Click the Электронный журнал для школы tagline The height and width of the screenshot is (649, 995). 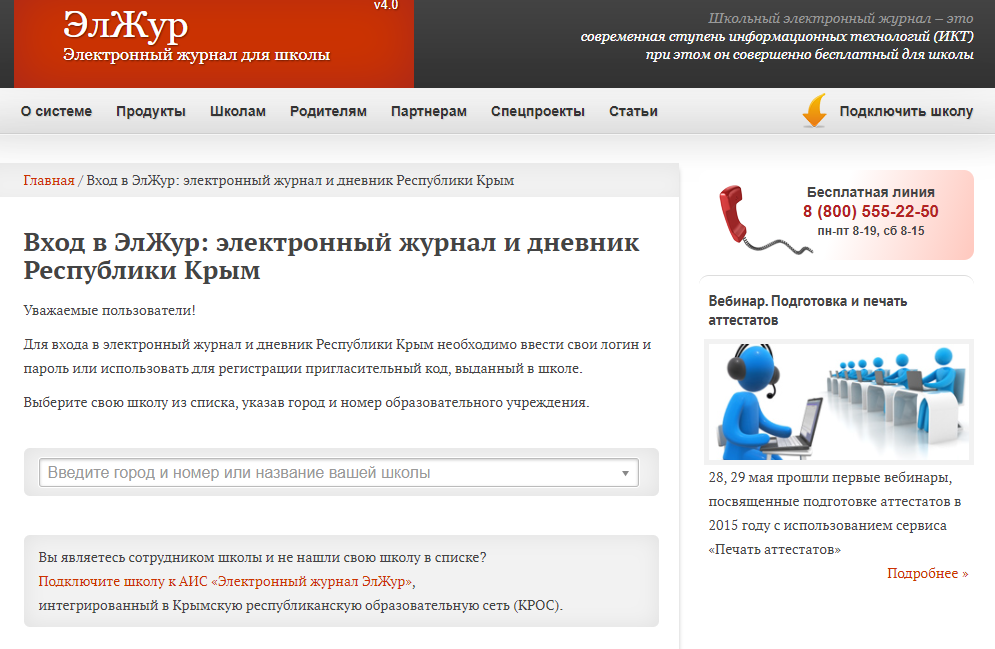[x=197, y=55]
